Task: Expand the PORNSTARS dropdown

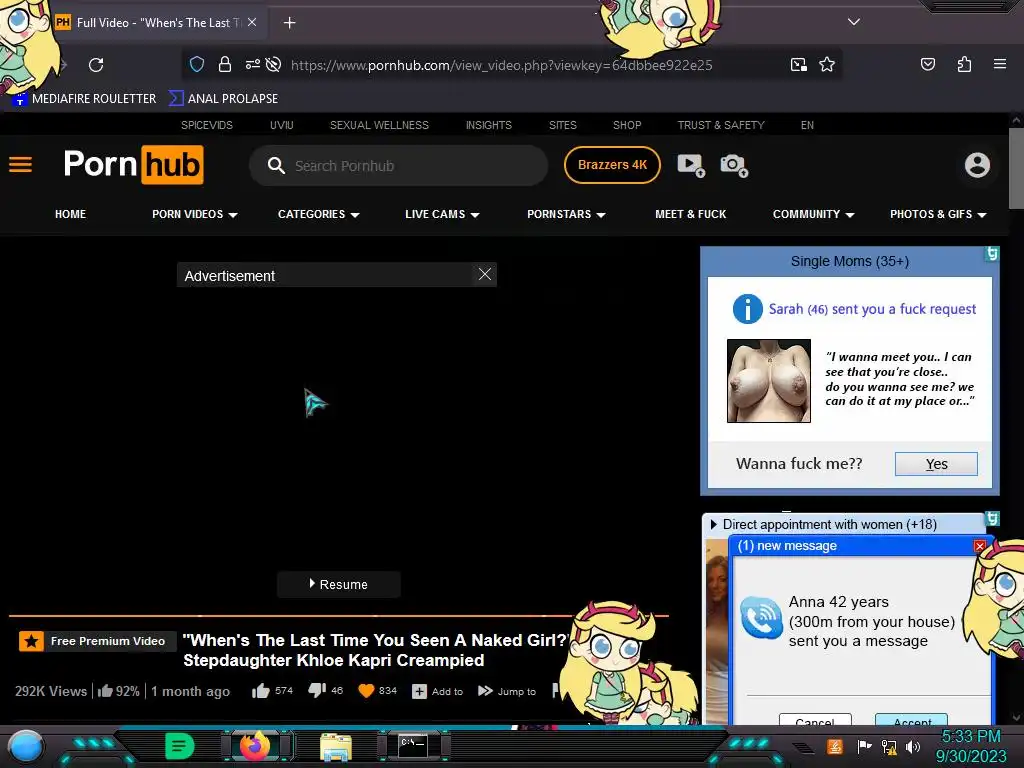Action: 566,214
